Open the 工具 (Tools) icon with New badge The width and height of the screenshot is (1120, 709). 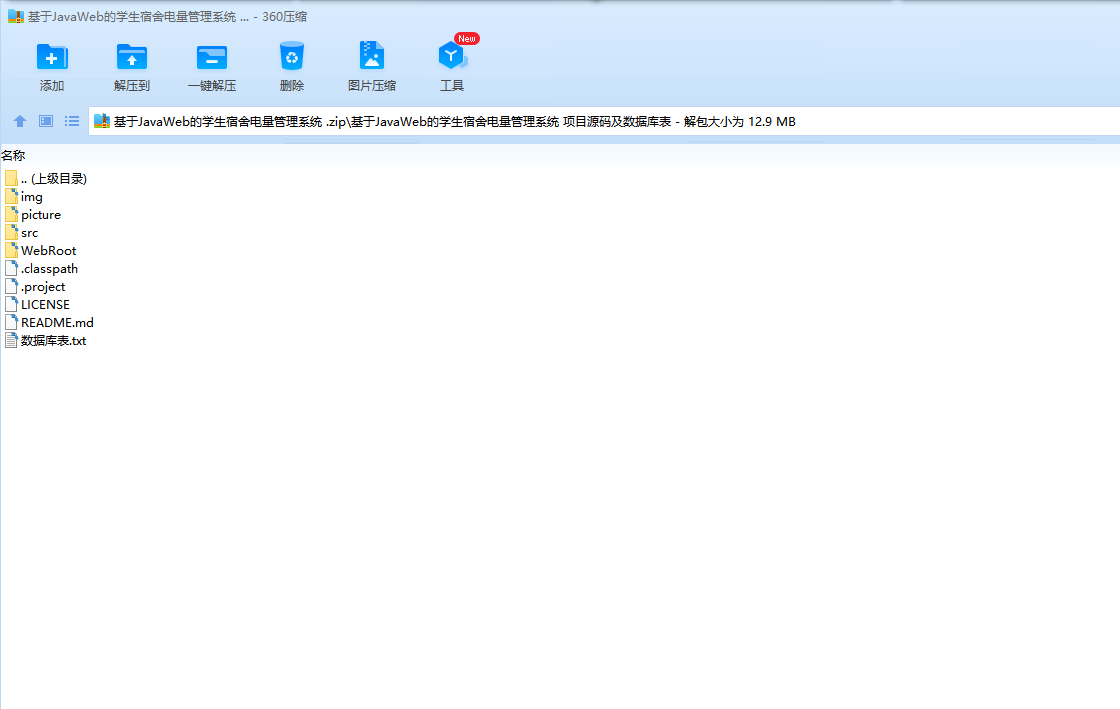(x=452, y=55)
